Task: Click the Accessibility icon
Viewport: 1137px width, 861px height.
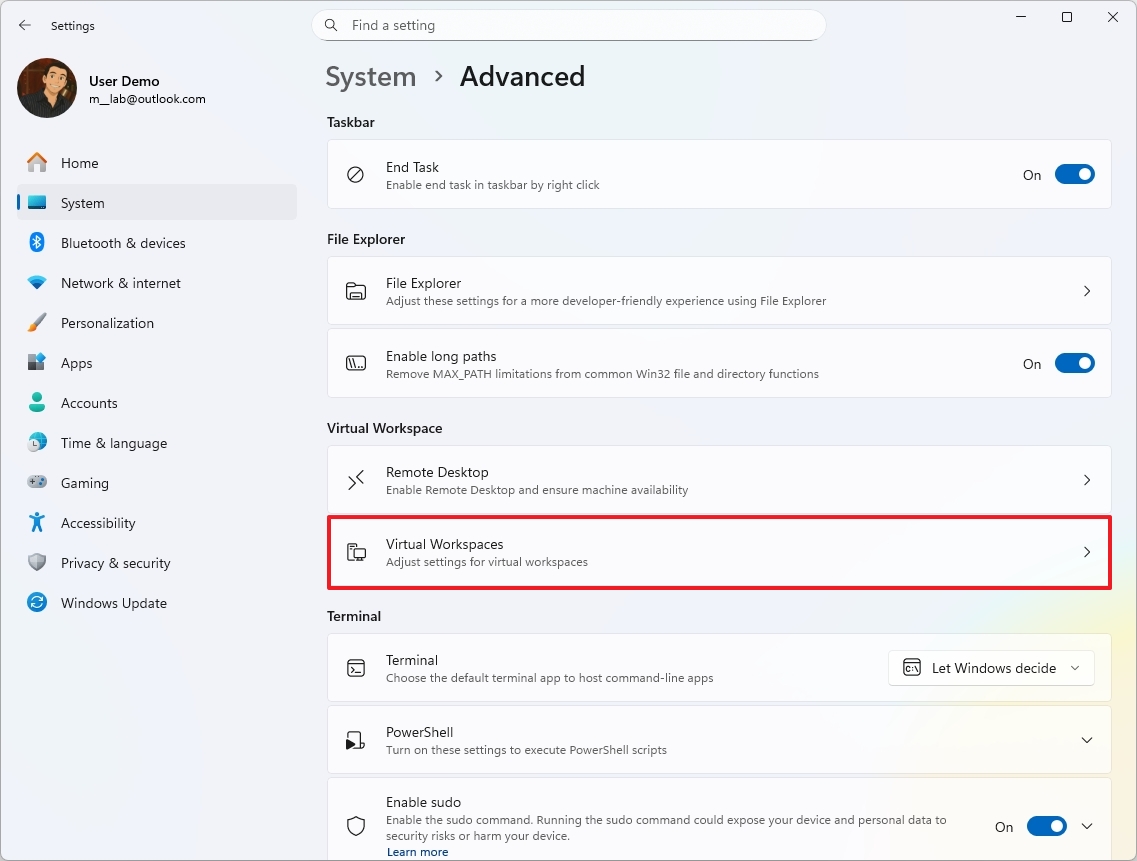Action: click(x=37, y=522)
